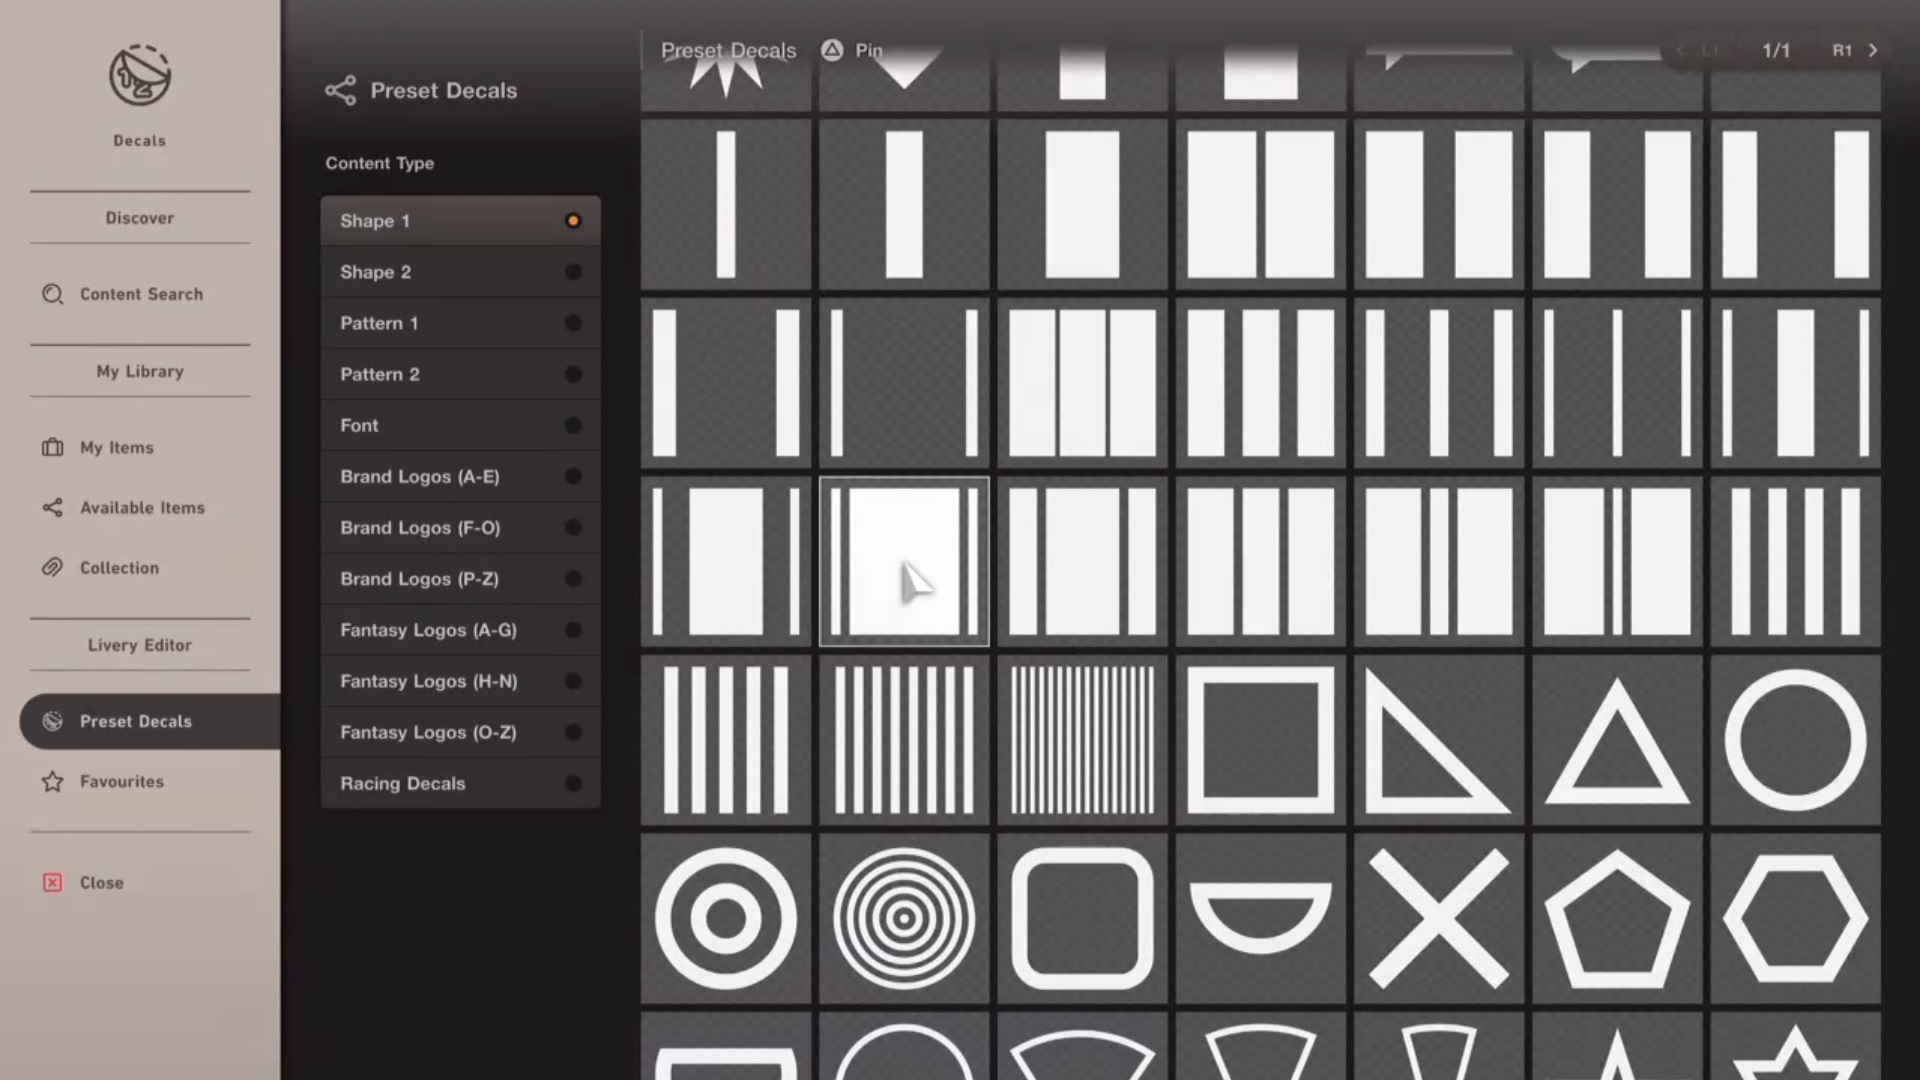Select the hexagon outline decal

1795,918
